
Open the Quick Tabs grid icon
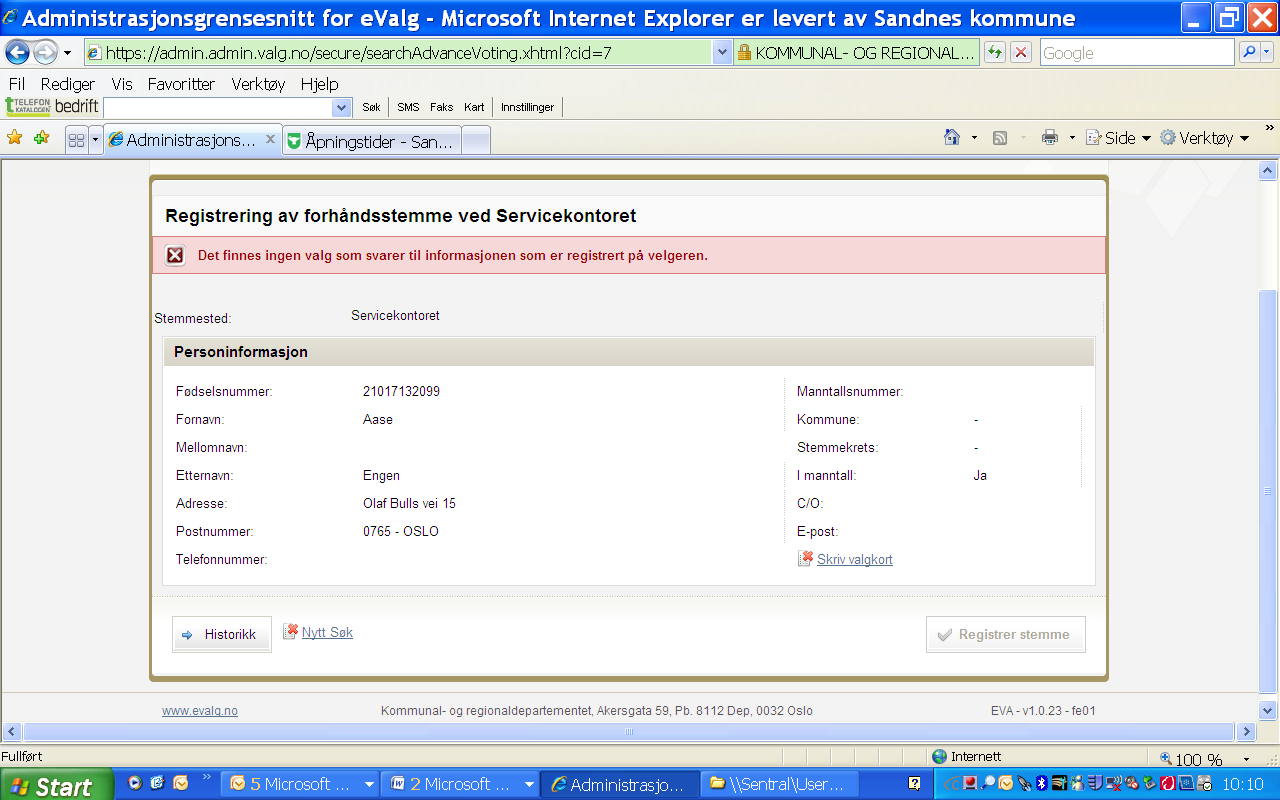point(76,140)
